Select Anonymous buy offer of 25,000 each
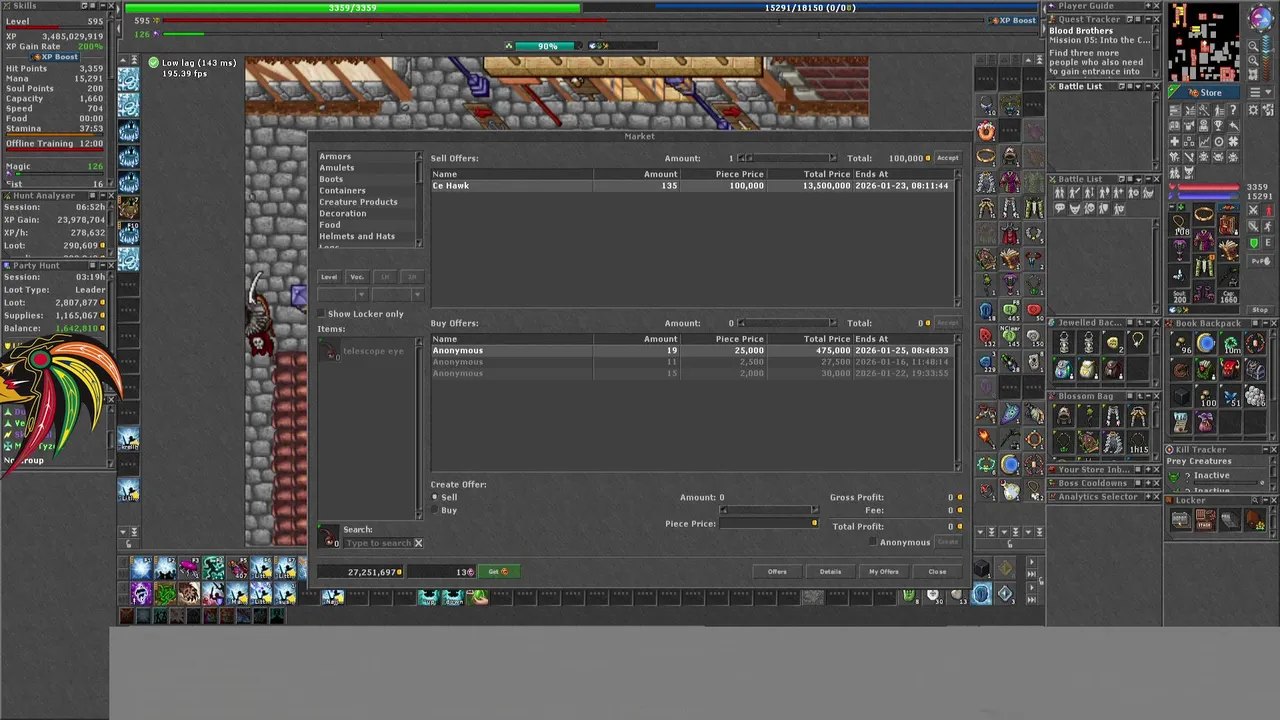This screenshot has width=1280, height=720. tap(692, 351)
